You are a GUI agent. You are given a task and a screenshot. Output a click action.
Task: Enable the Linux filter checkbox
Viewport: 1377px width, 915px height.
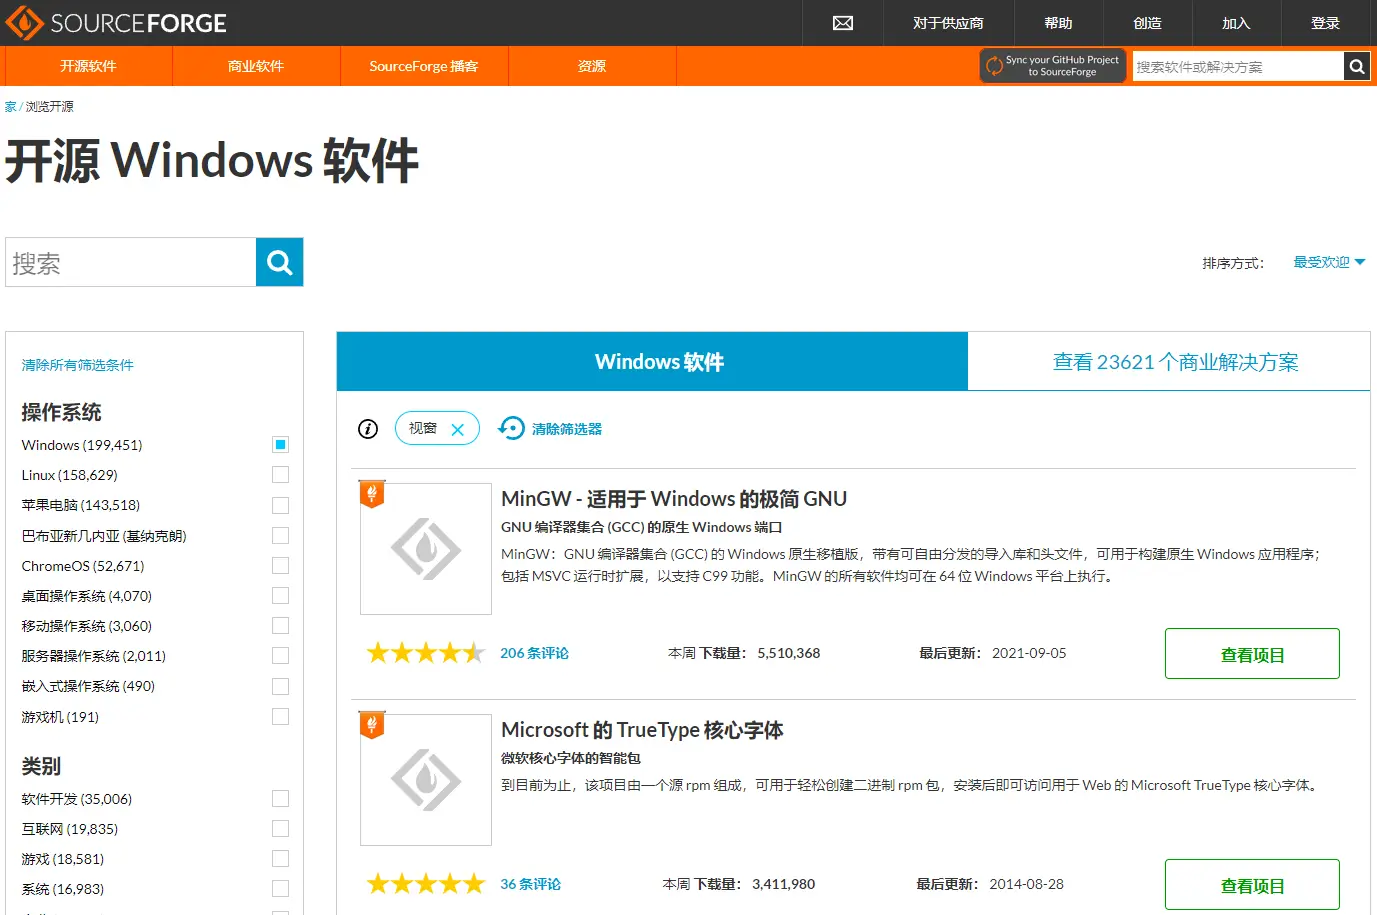click(280, 475)
